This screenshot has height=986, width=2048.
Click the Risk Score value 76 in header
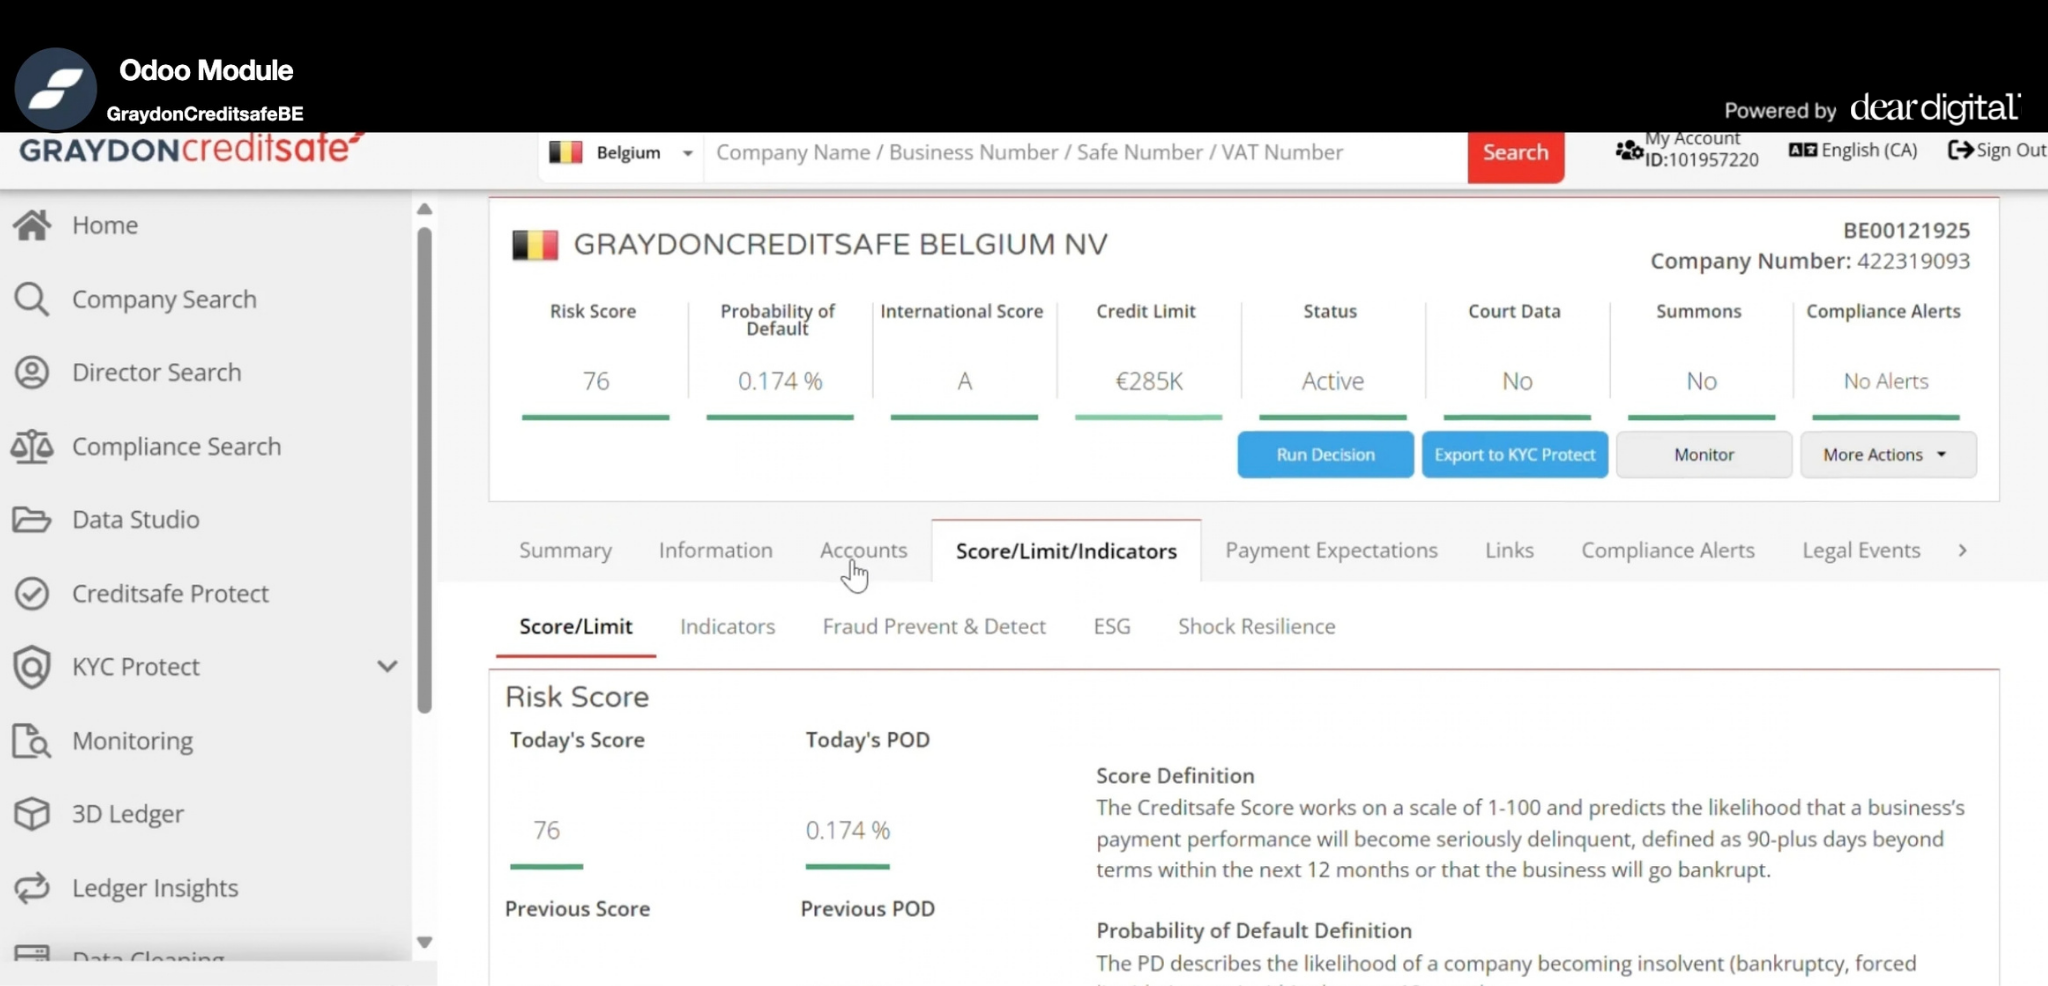pyautogui.click(x=596, y=381)
